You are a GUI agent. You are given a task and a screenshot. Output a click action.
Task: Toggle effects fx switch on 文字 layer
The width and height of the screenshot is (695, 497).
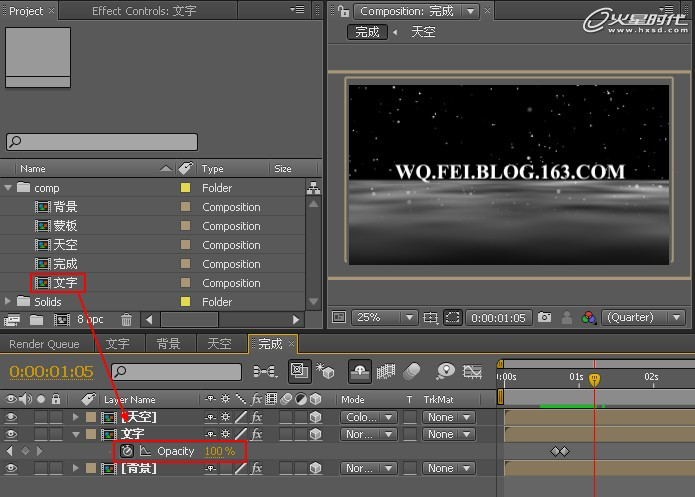click(257, 434)
